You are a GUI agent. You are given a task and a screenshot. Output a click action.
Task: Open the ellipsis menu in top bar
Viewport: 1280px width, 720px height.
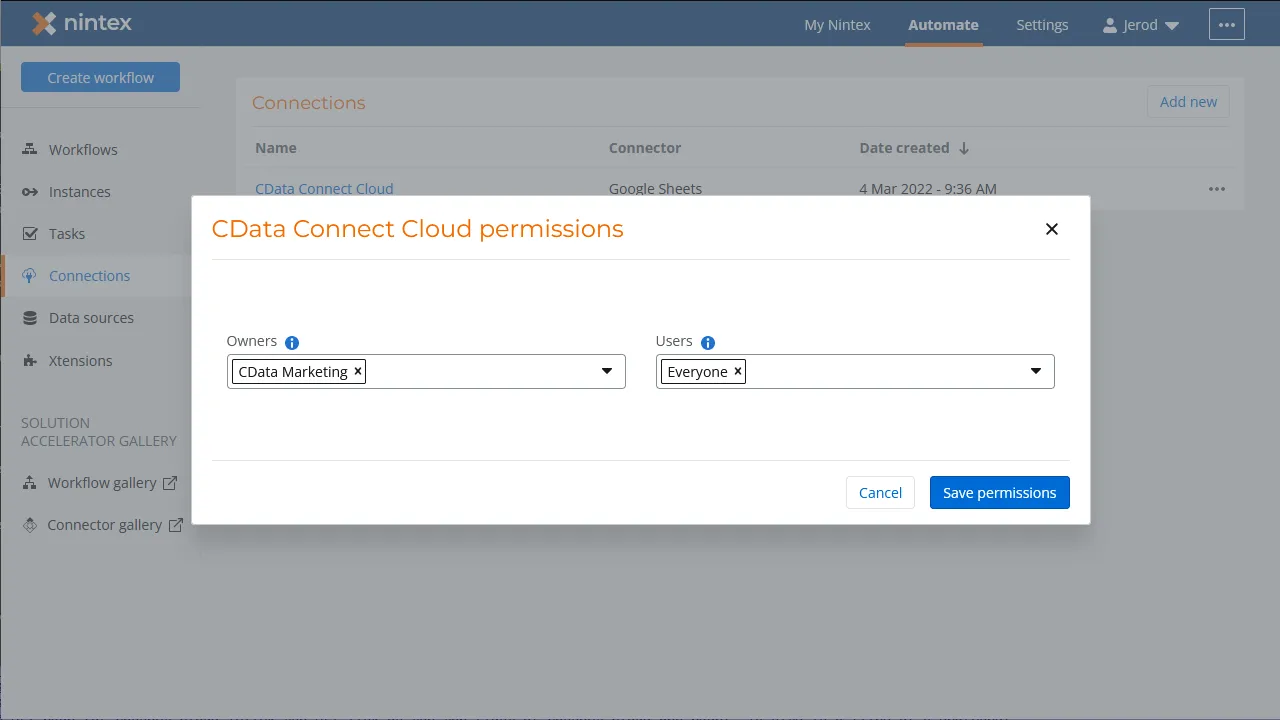[1227, 24]
